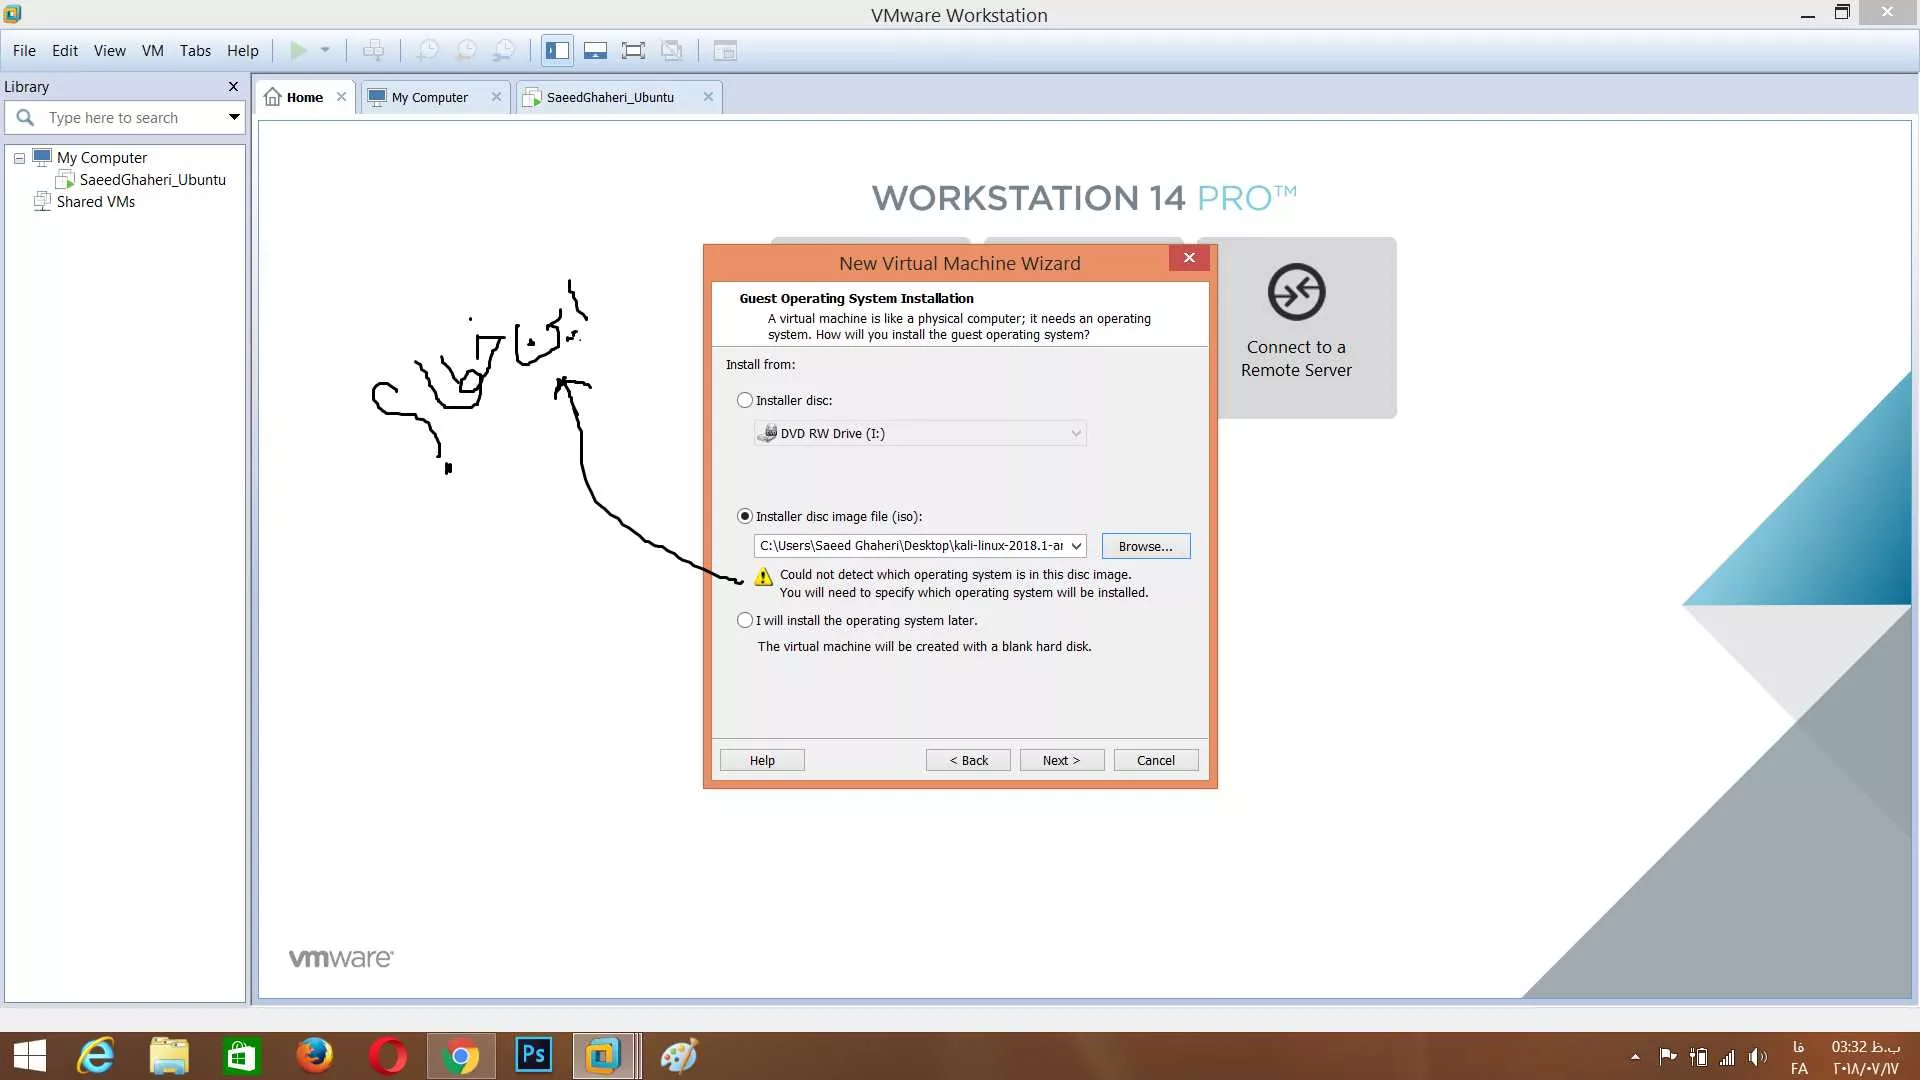This screenshot has height=1080, width=1920.
Task: Click the Take Snapshot toolbar icon
Action: pos(428,50)
